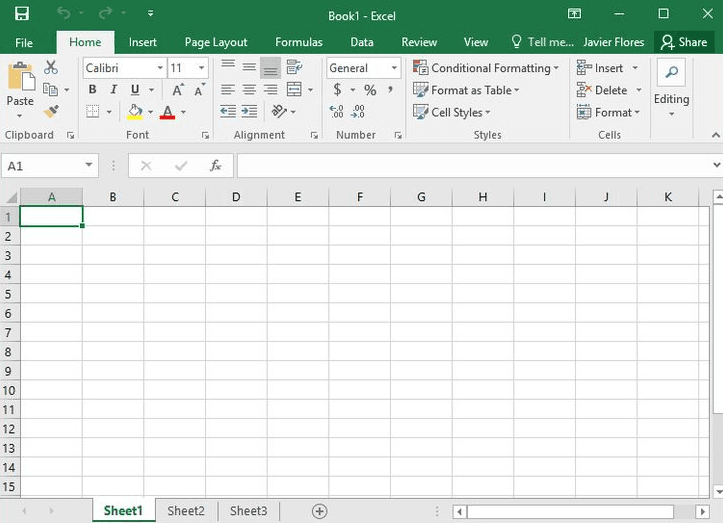
Task: Click Decrease Font Size icon
Action: tap(199, 90)
